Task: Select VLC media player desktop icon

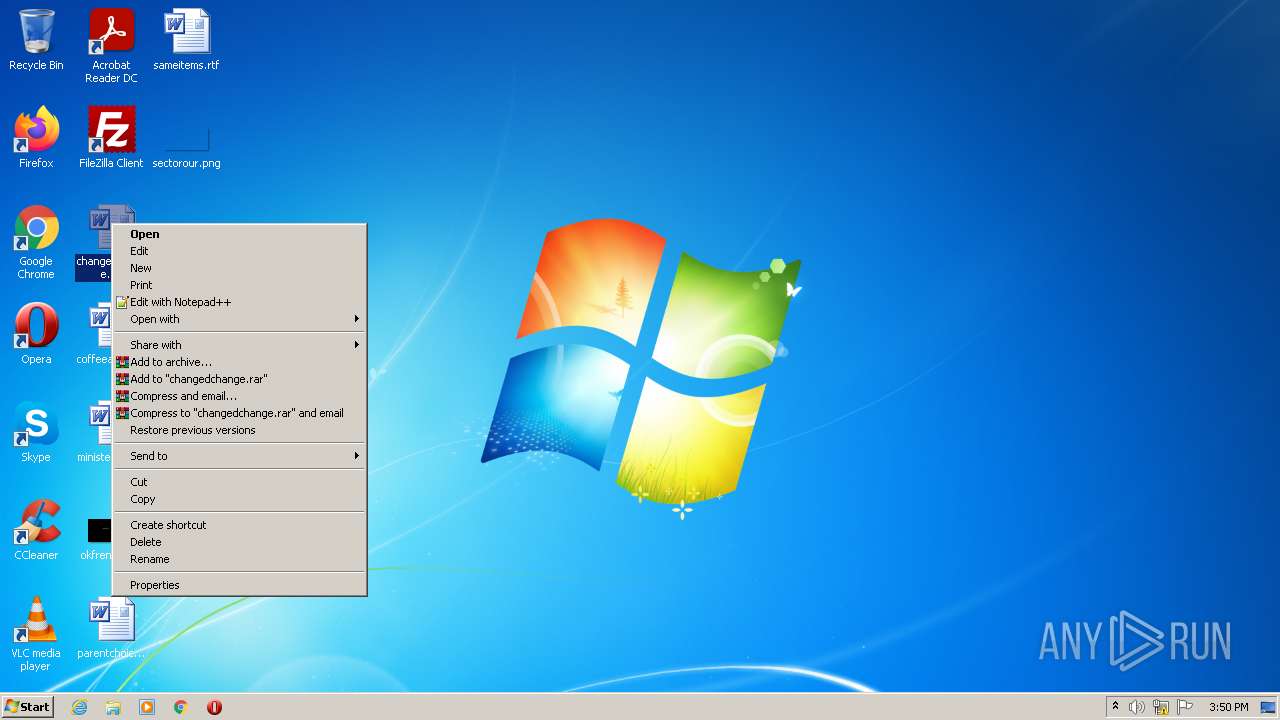Action: point(36,634)
